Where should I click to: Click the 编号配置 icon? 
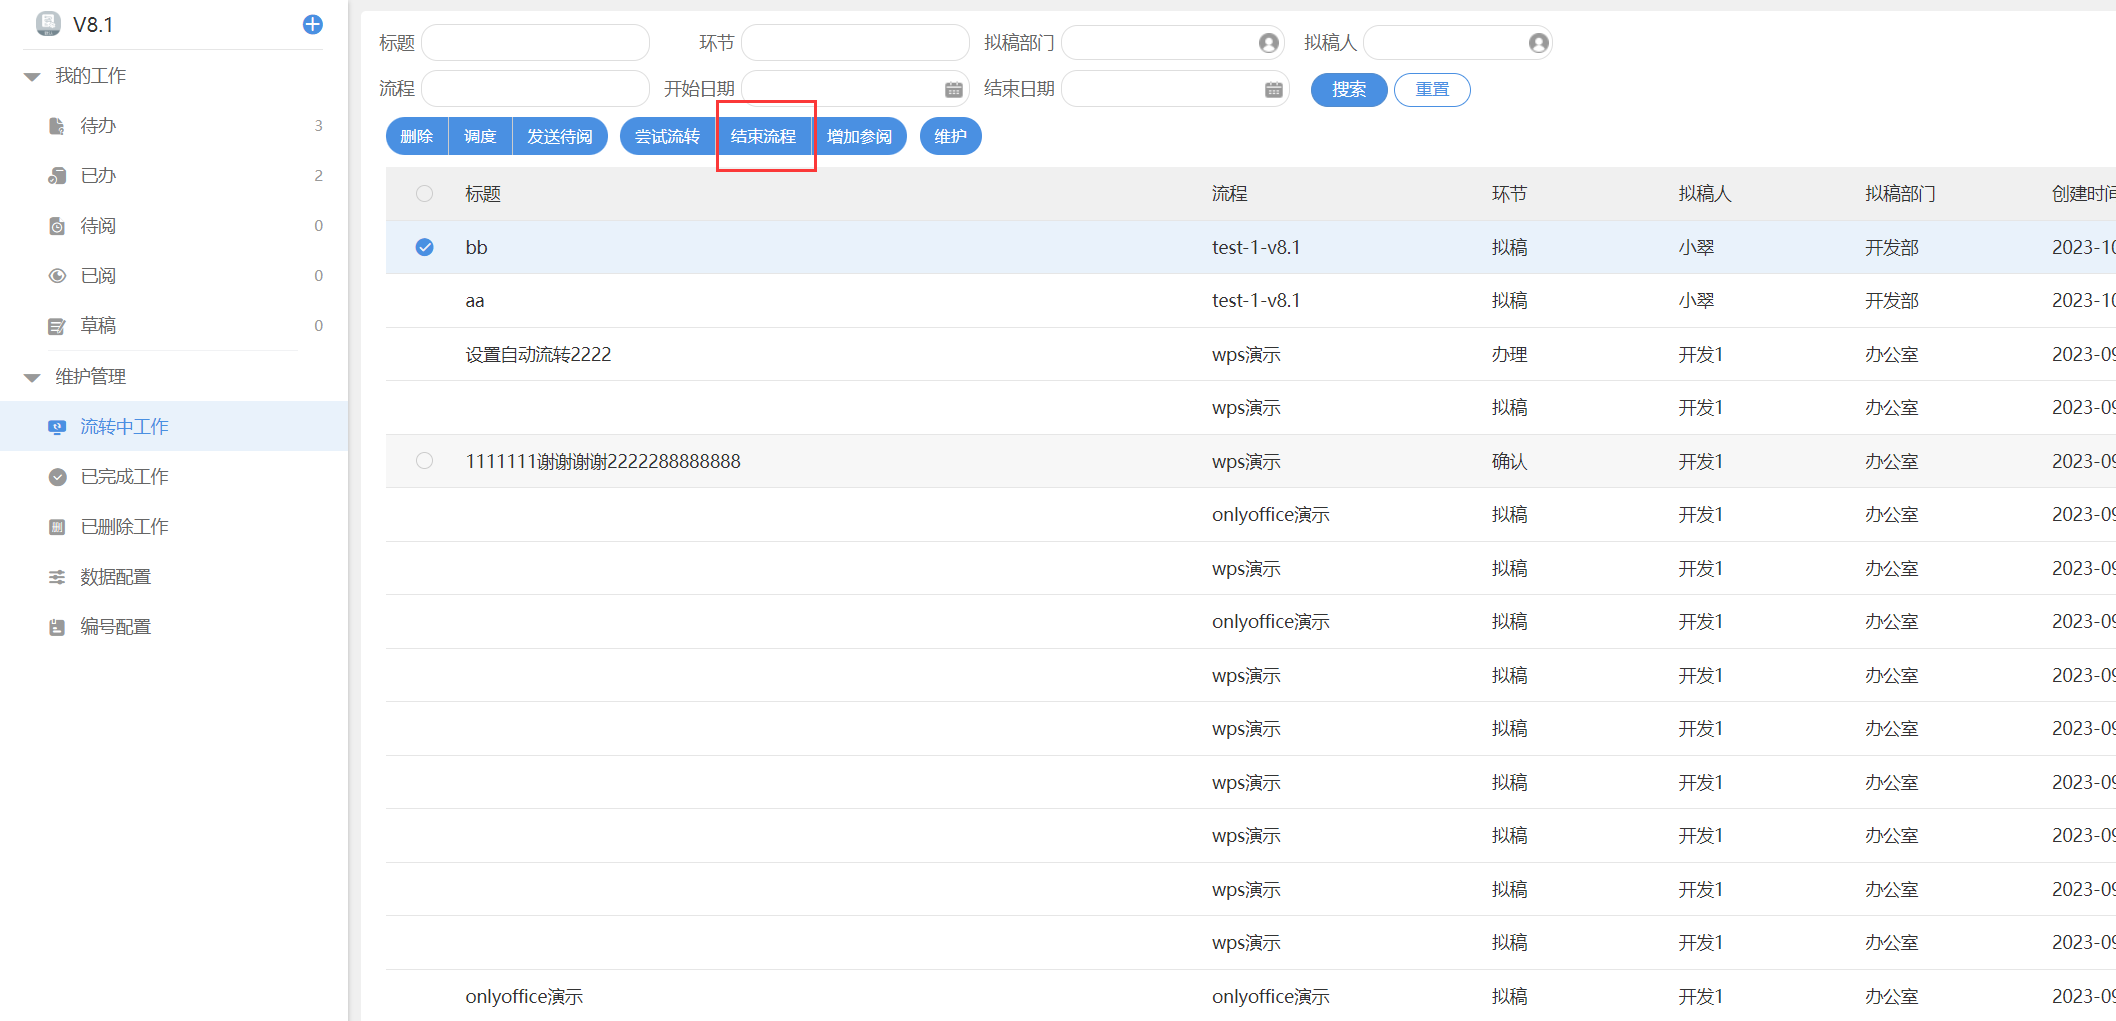(x=57, y=627)
